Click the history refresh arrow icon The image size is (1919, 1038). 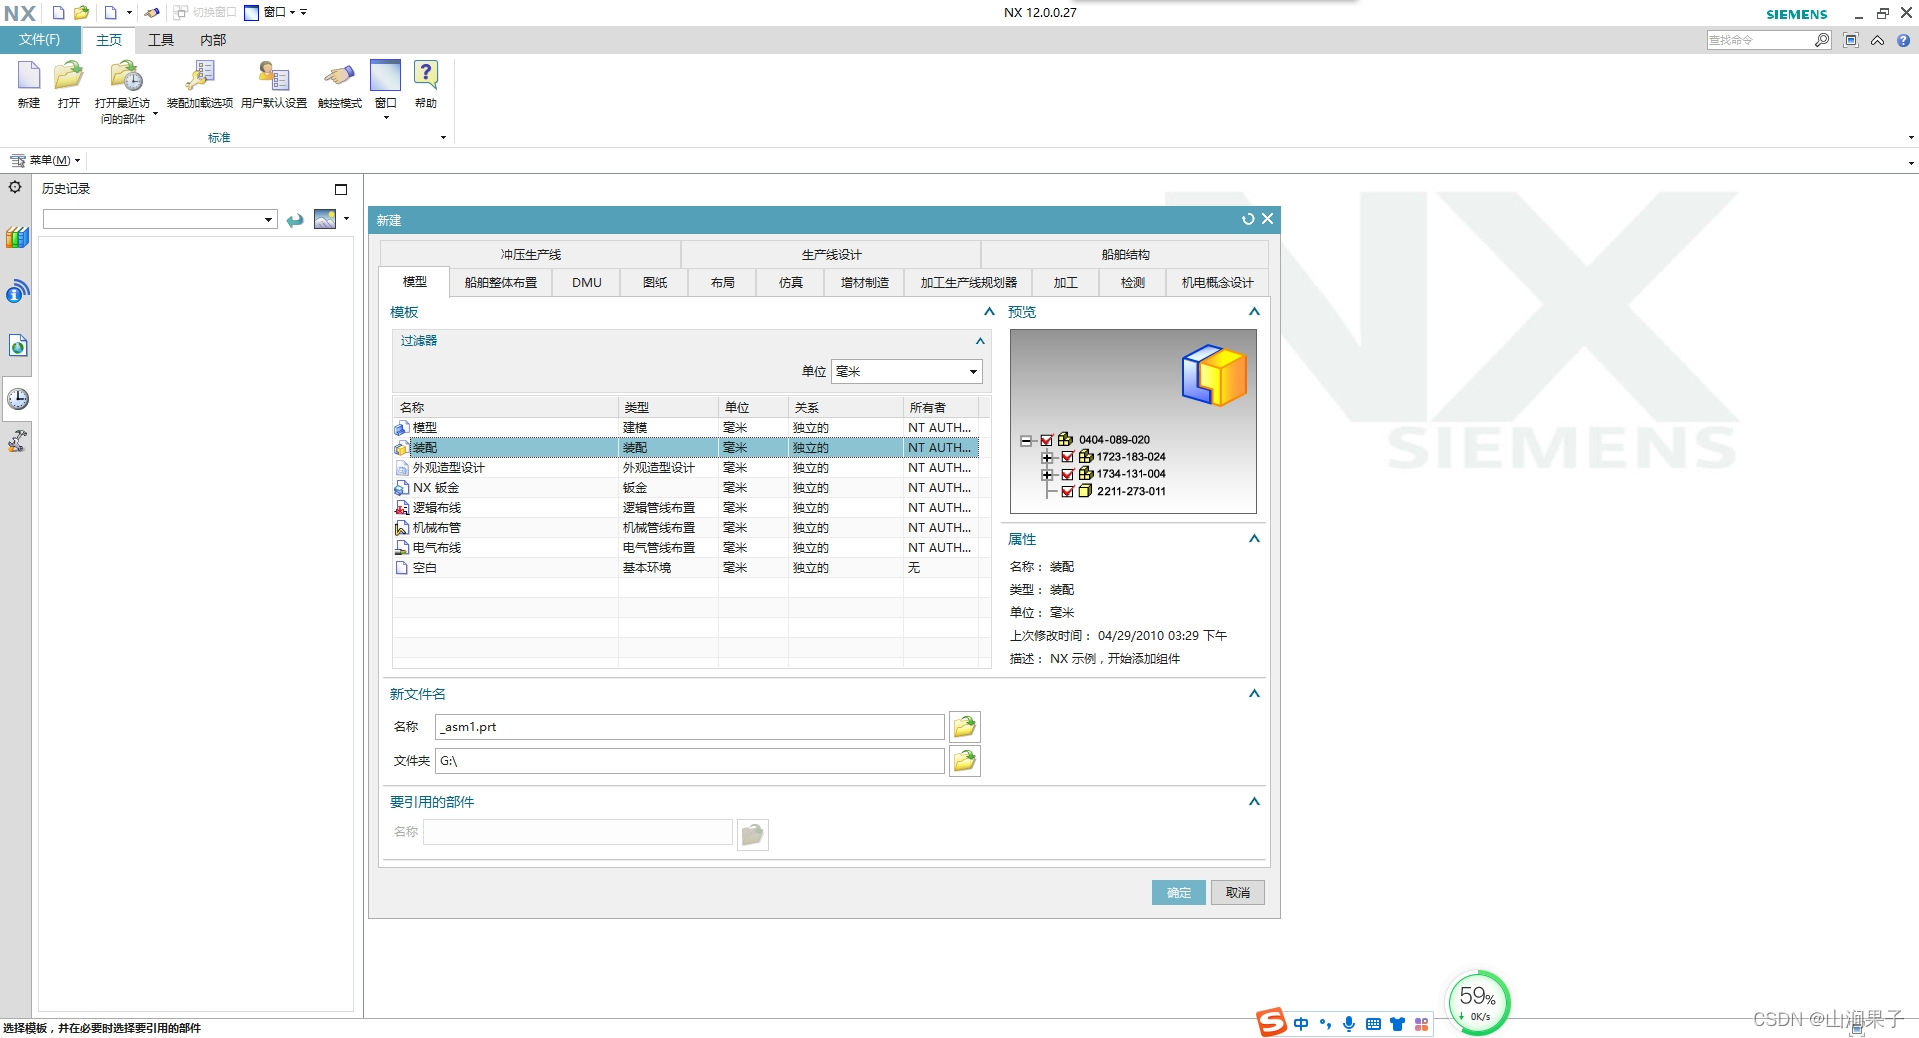tap(295, 220)
